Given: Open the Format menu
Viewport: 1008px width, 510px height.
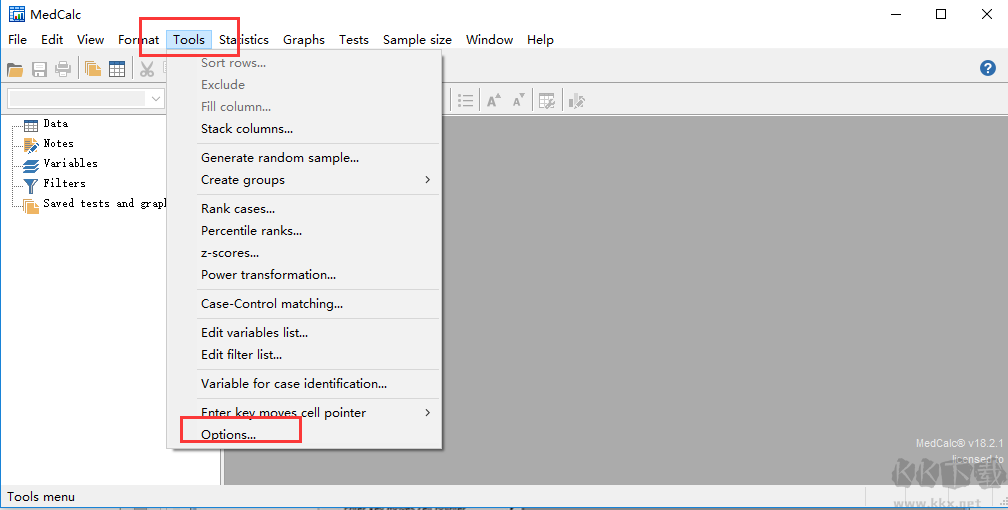Looking at the screenshot, I should [x=138, y=40].
